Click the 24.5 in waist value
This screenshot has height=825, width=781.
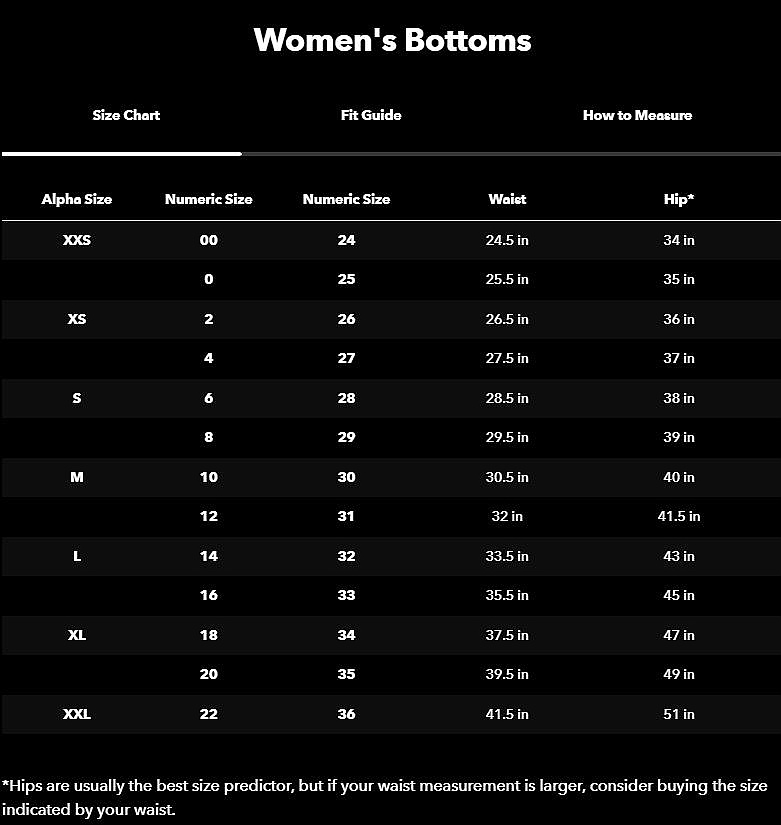[x=507, y=240]
